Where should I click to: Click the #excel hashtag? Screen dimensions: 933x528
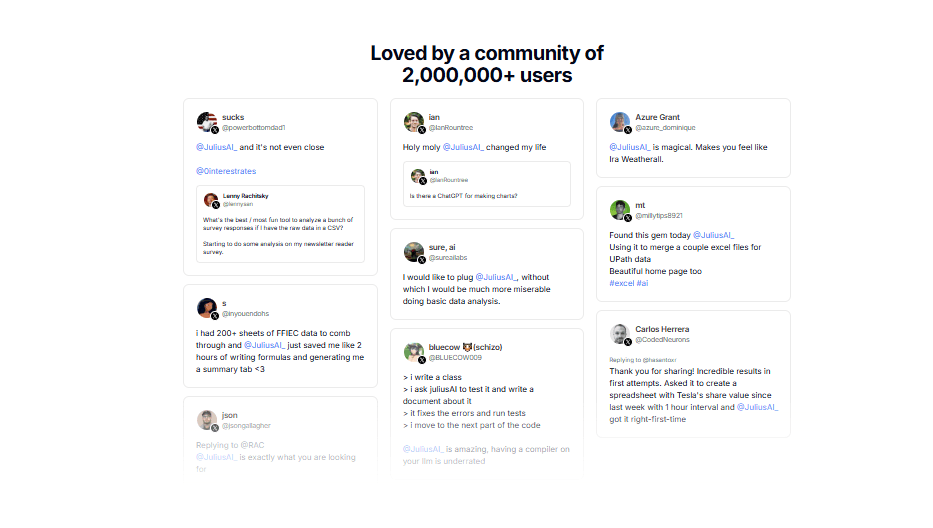pyautogui.click(x=622, y=283)
